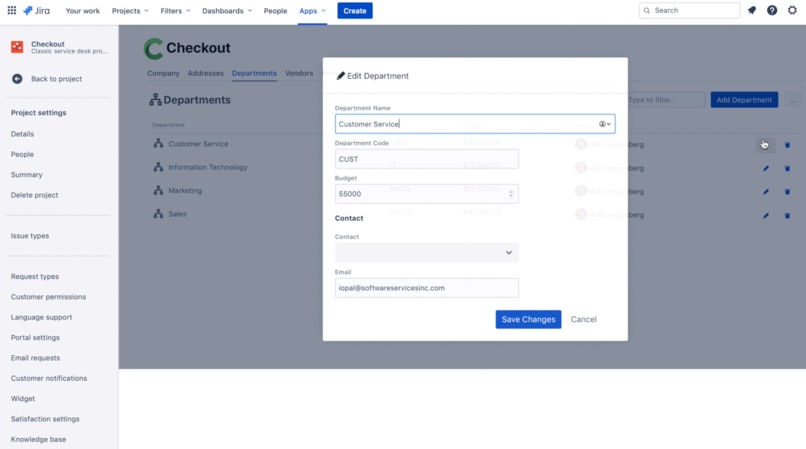Click Cancel in Edit Department dialog
This screenshot has height=449, width=806.
pos(583,319)
